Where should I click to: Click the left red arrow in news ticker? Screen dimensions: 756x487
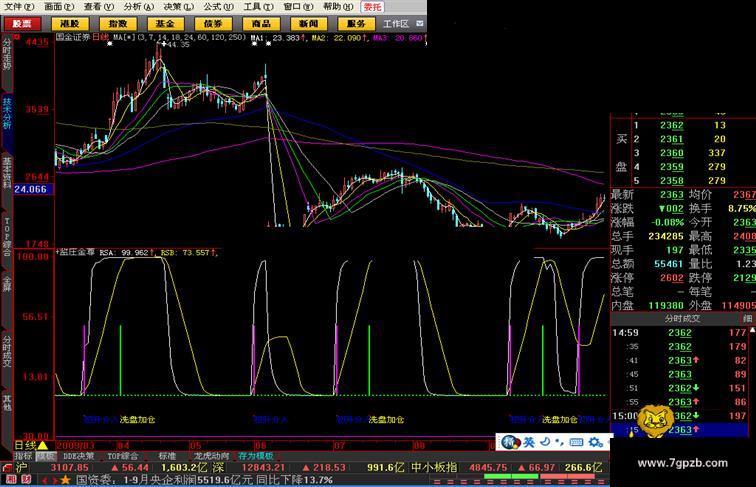click(45, 480)
